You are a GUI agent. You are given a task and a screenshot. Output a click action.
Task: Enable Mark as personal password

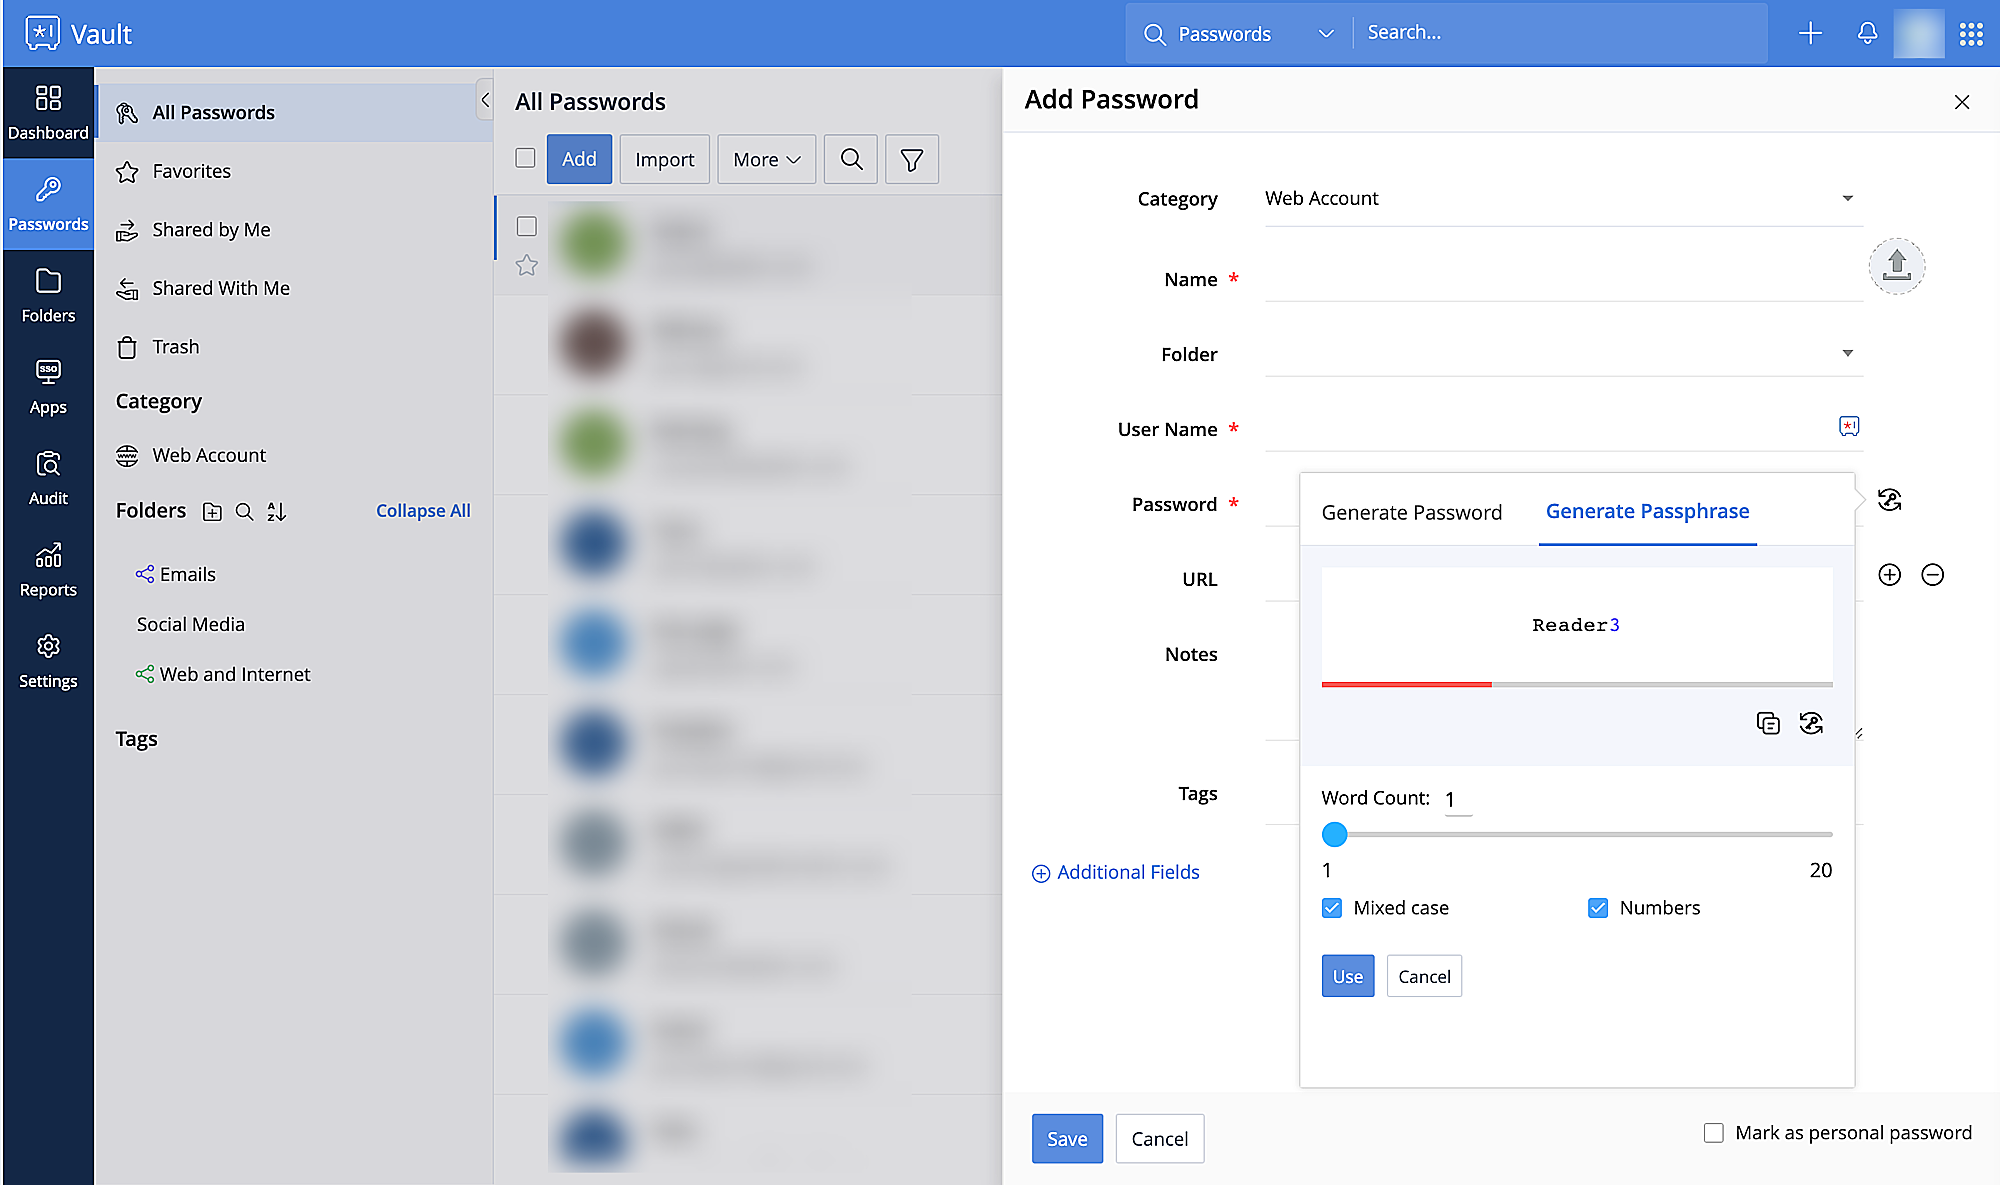point(1714,1133)
